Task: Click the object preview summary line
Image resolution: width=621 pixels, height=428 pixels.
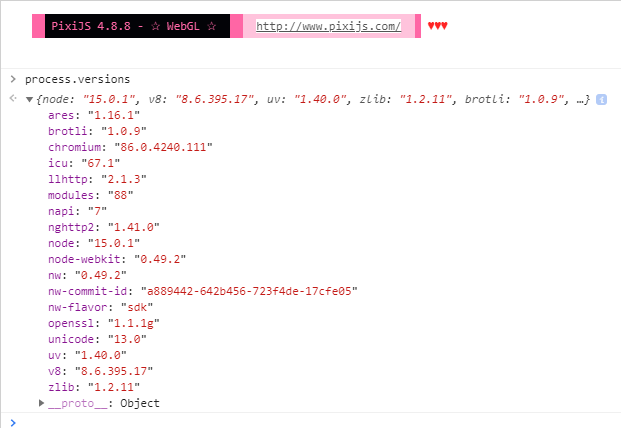Action: tap(313, 99)
